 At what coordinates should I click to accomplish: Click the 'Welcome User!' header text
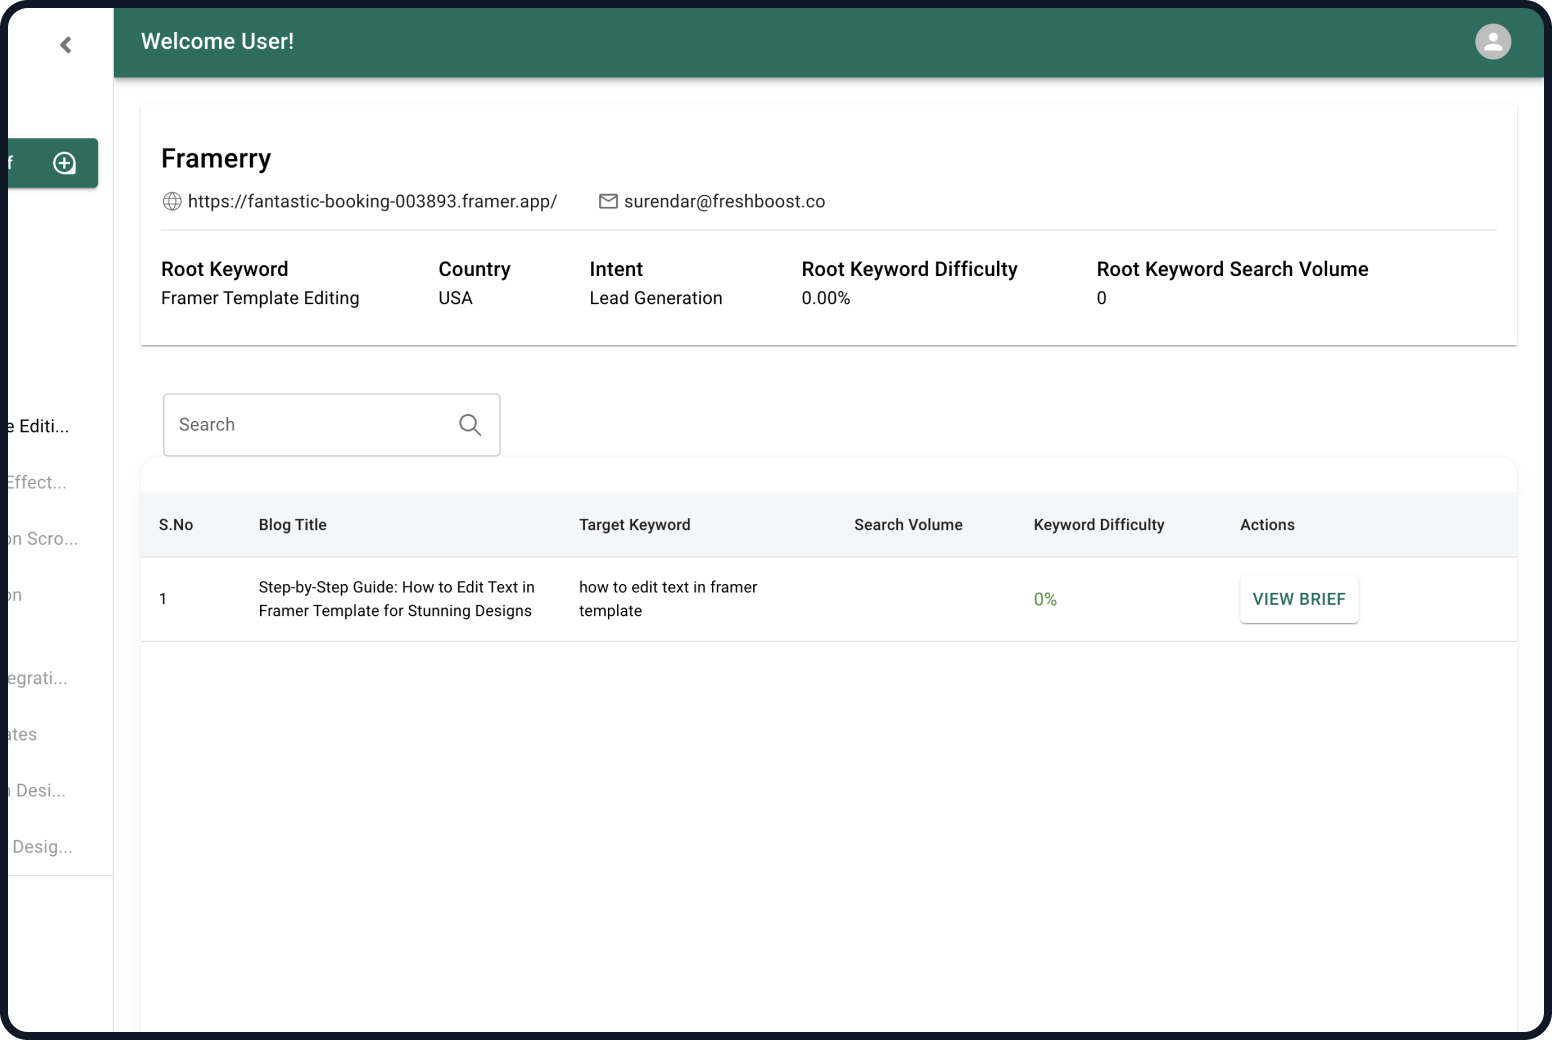[x=217, y=41]
